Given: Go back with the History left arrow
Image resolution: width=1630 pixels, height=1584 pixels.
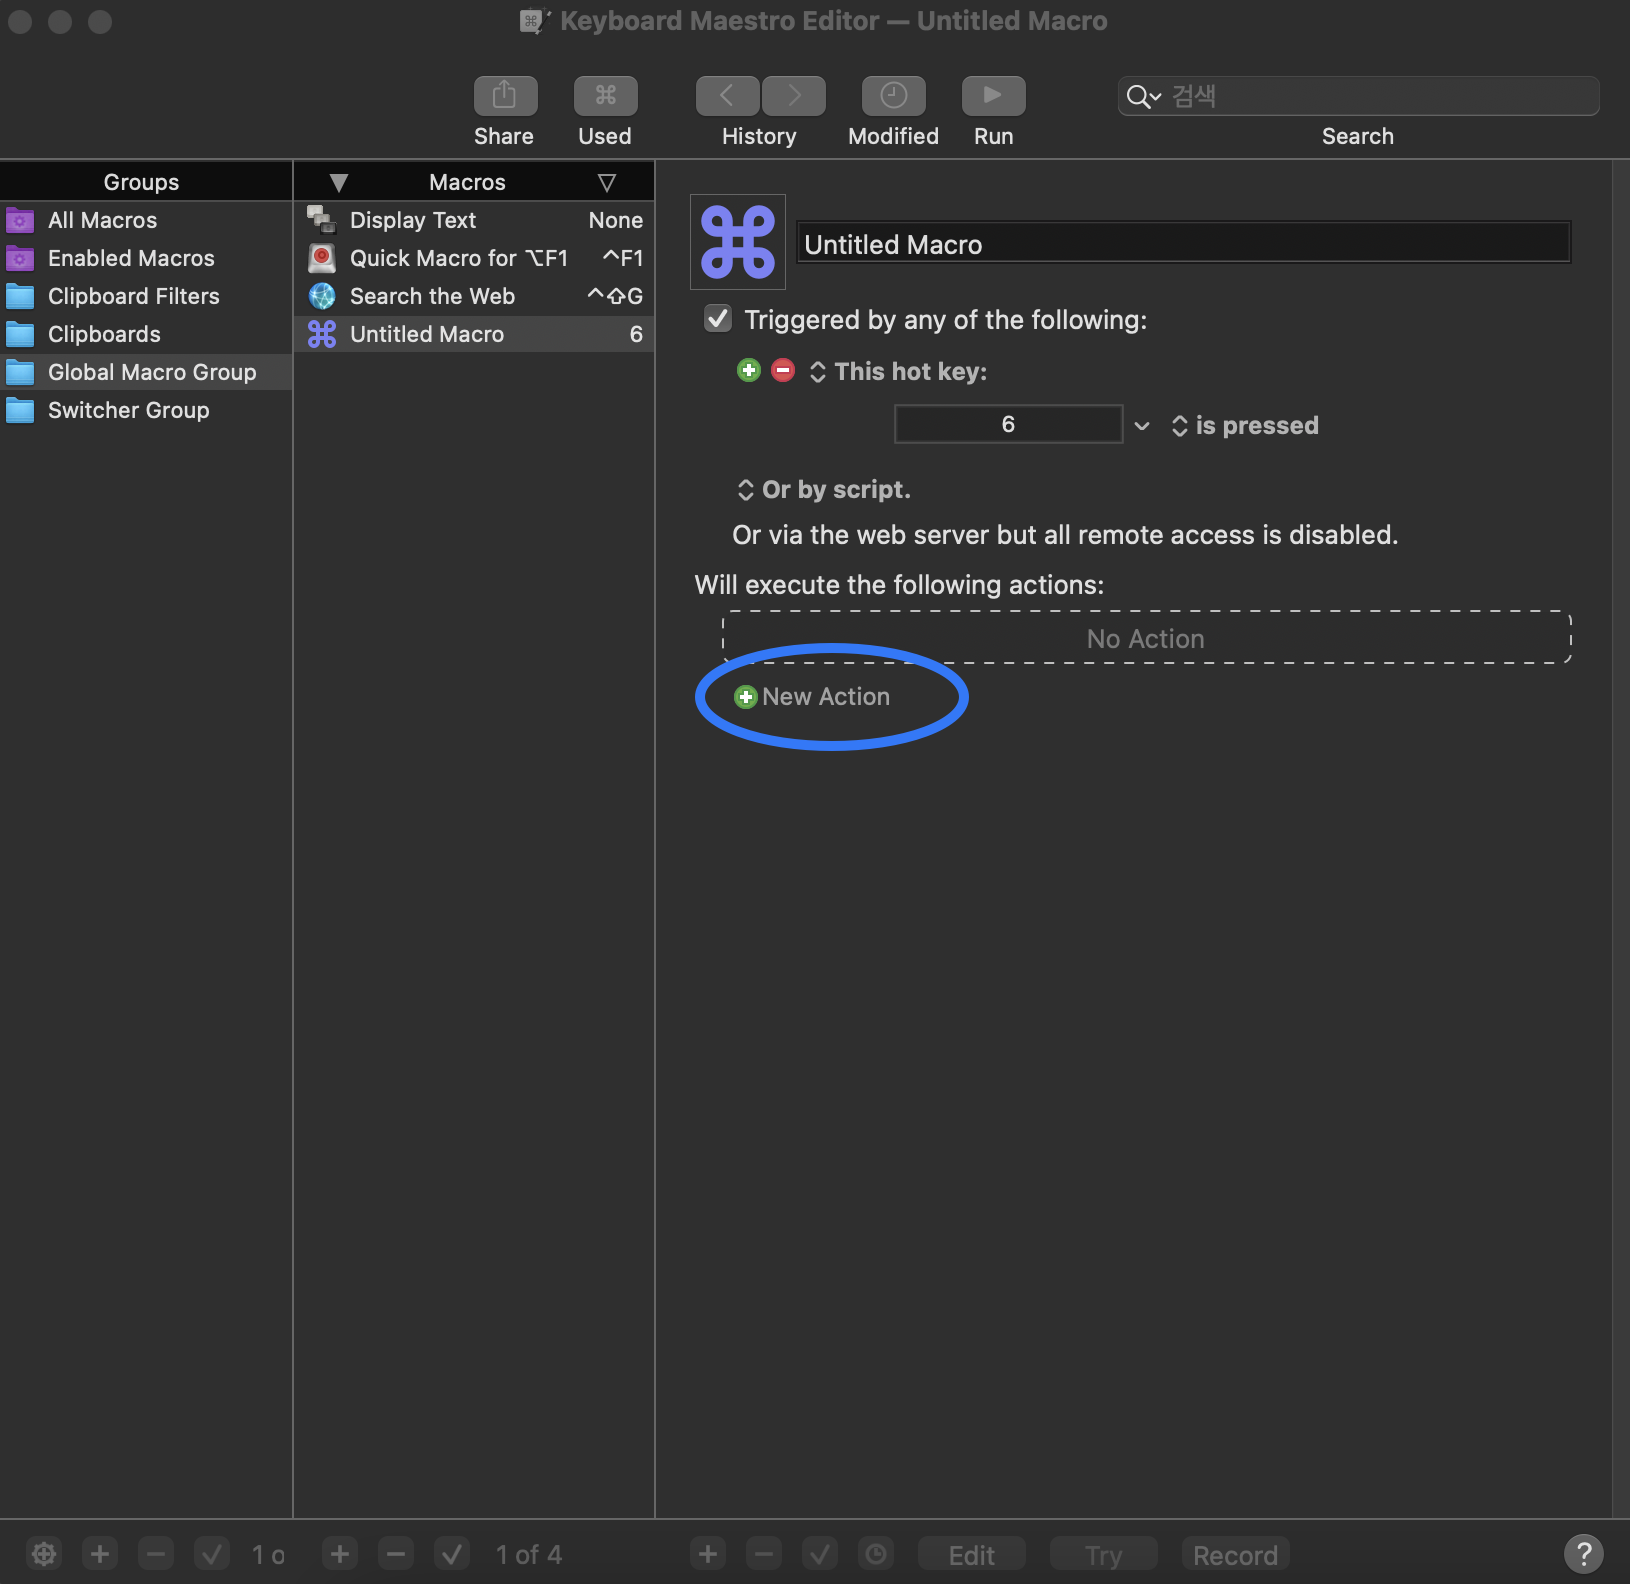Looking at the screenshot, I should click(x=728, y=96).
